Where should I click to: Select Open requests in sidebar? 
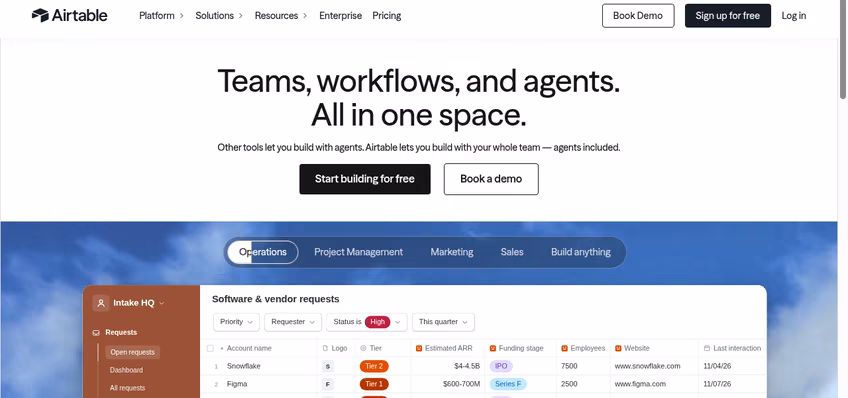[x=132, y=352]
